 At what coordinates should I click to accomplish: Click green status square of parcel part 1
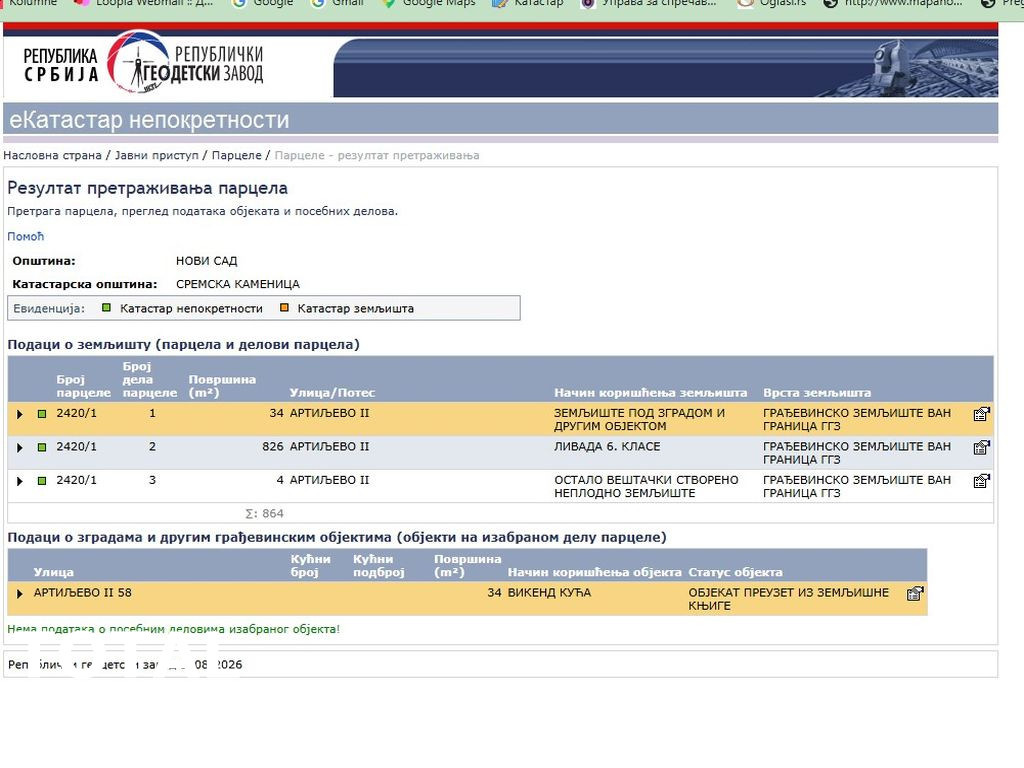tap(42, 414)
